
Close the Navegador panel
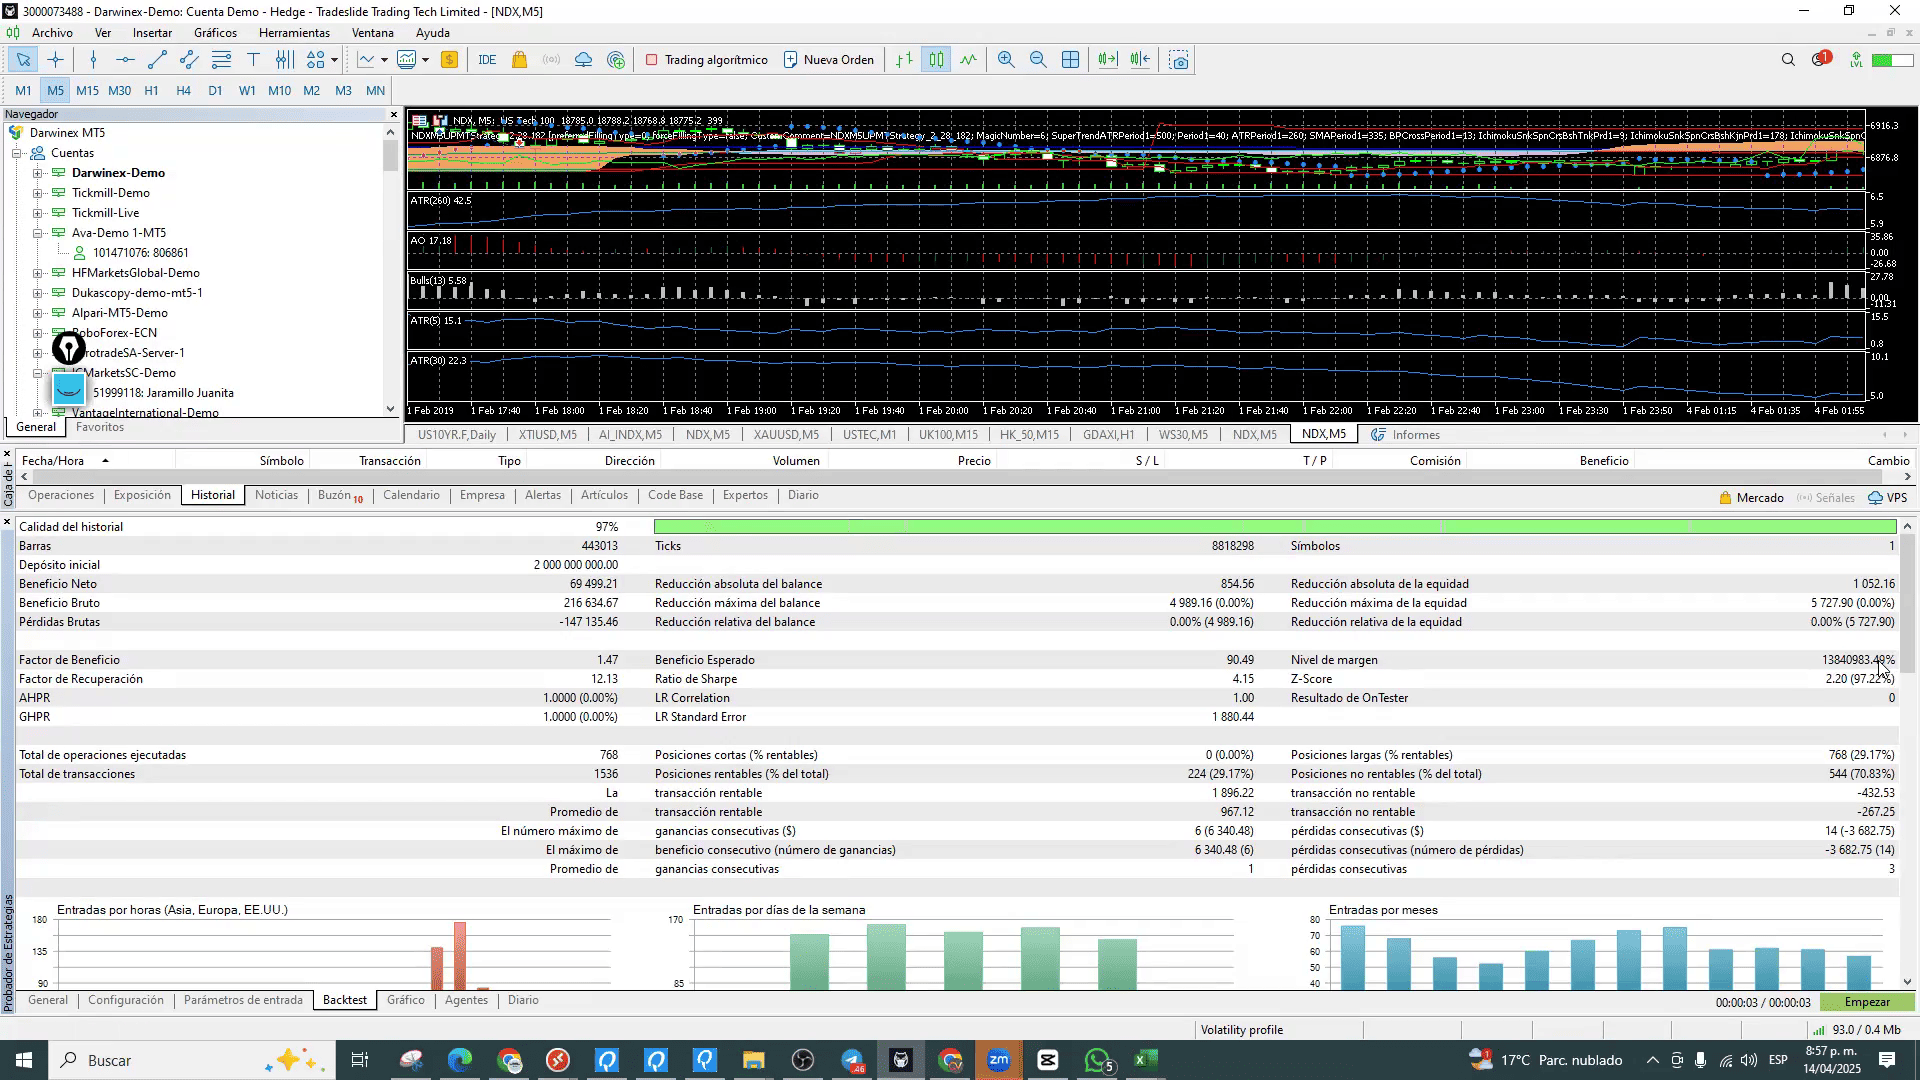coord(393,115)
